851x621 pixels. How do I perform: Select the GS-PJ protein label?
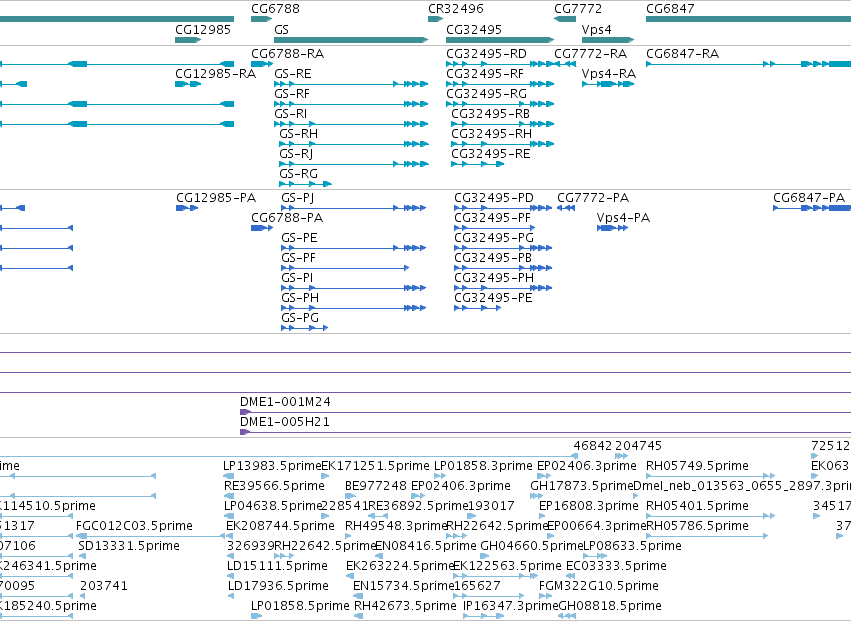coord(297,198)
